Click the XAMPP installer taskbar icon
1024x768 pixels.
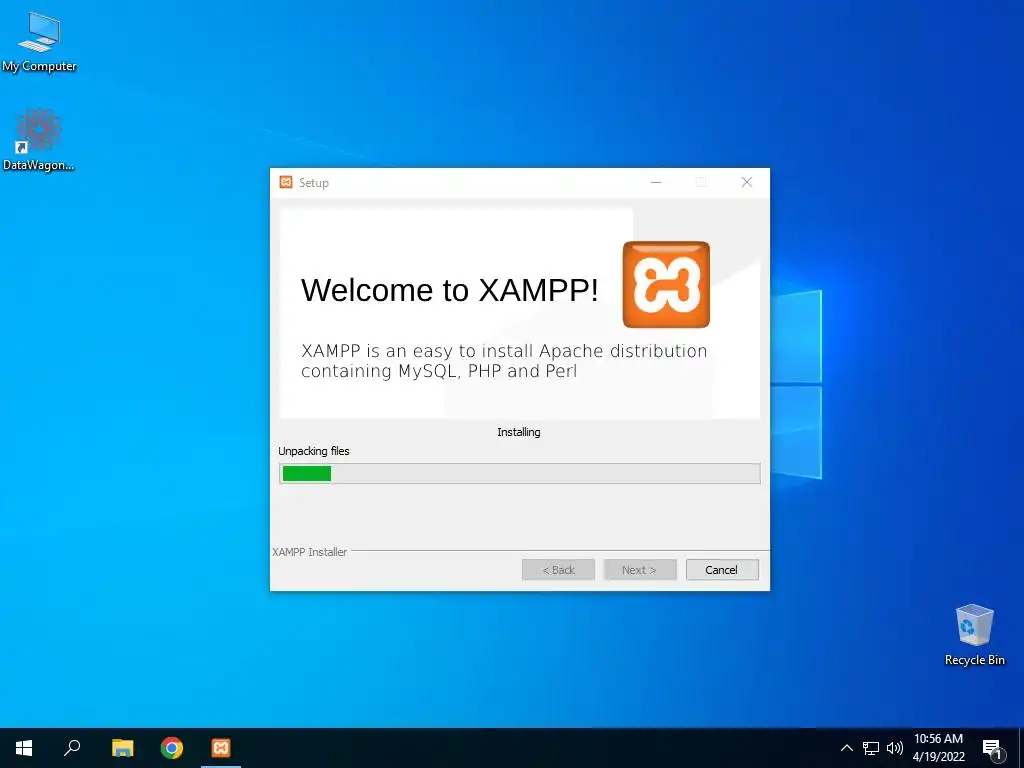tap(221, 748)
